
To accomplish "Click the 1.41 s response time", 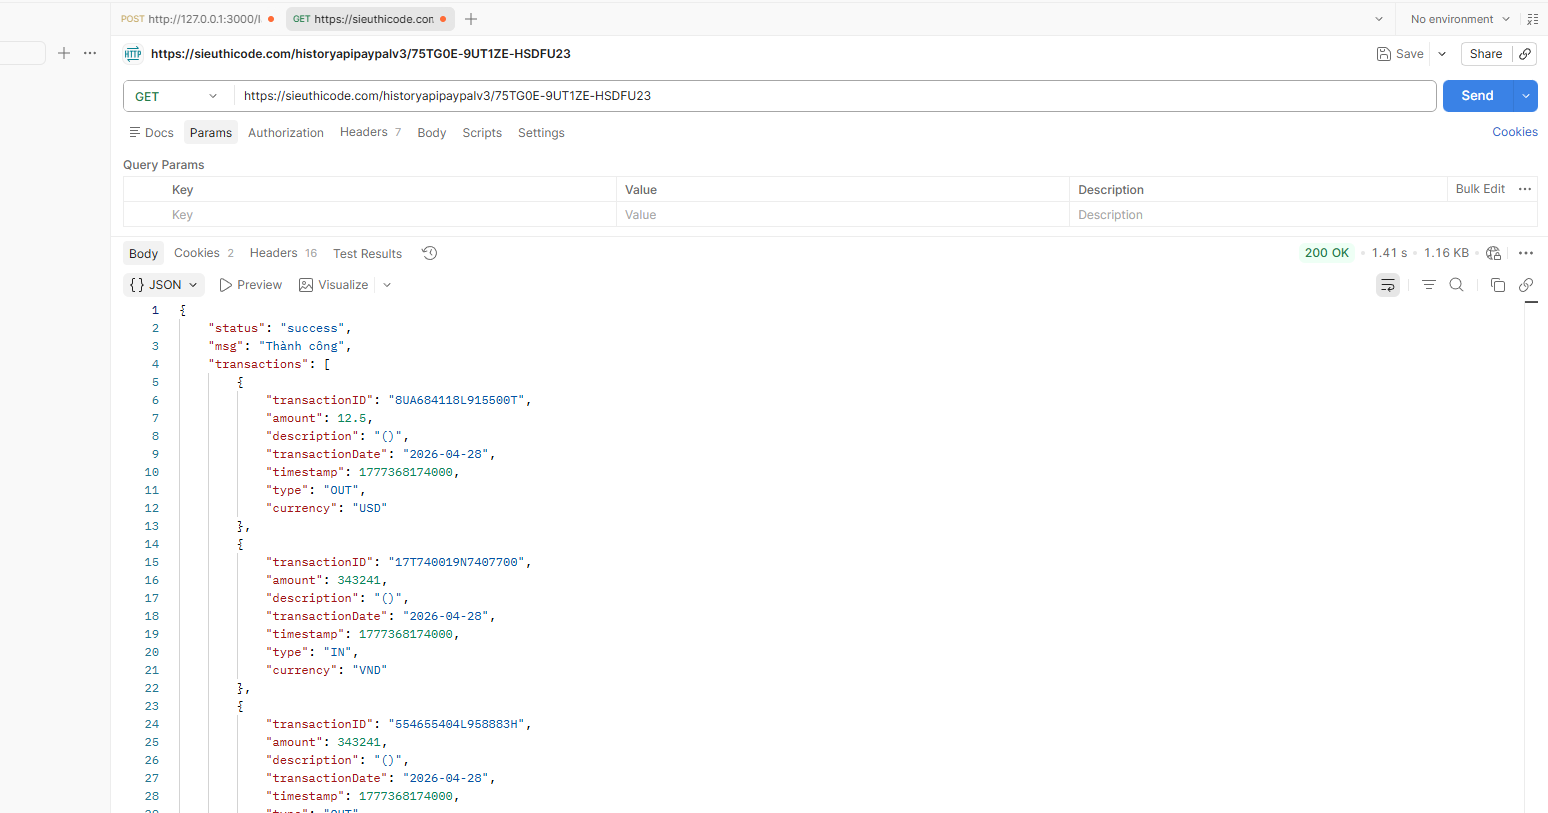I will click(1390, 253).
